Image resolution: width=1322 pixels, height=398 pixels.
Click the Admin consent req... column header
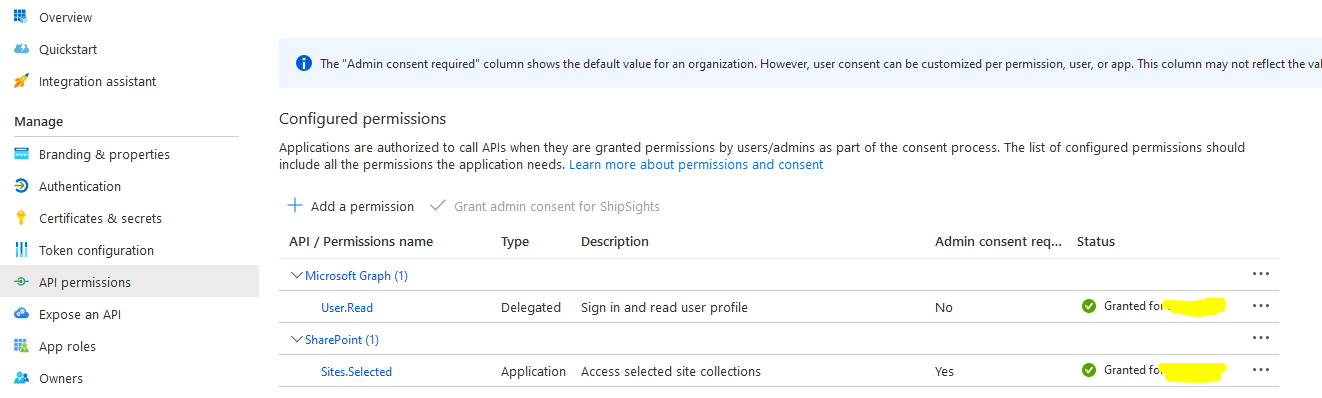tap(997, 241)
